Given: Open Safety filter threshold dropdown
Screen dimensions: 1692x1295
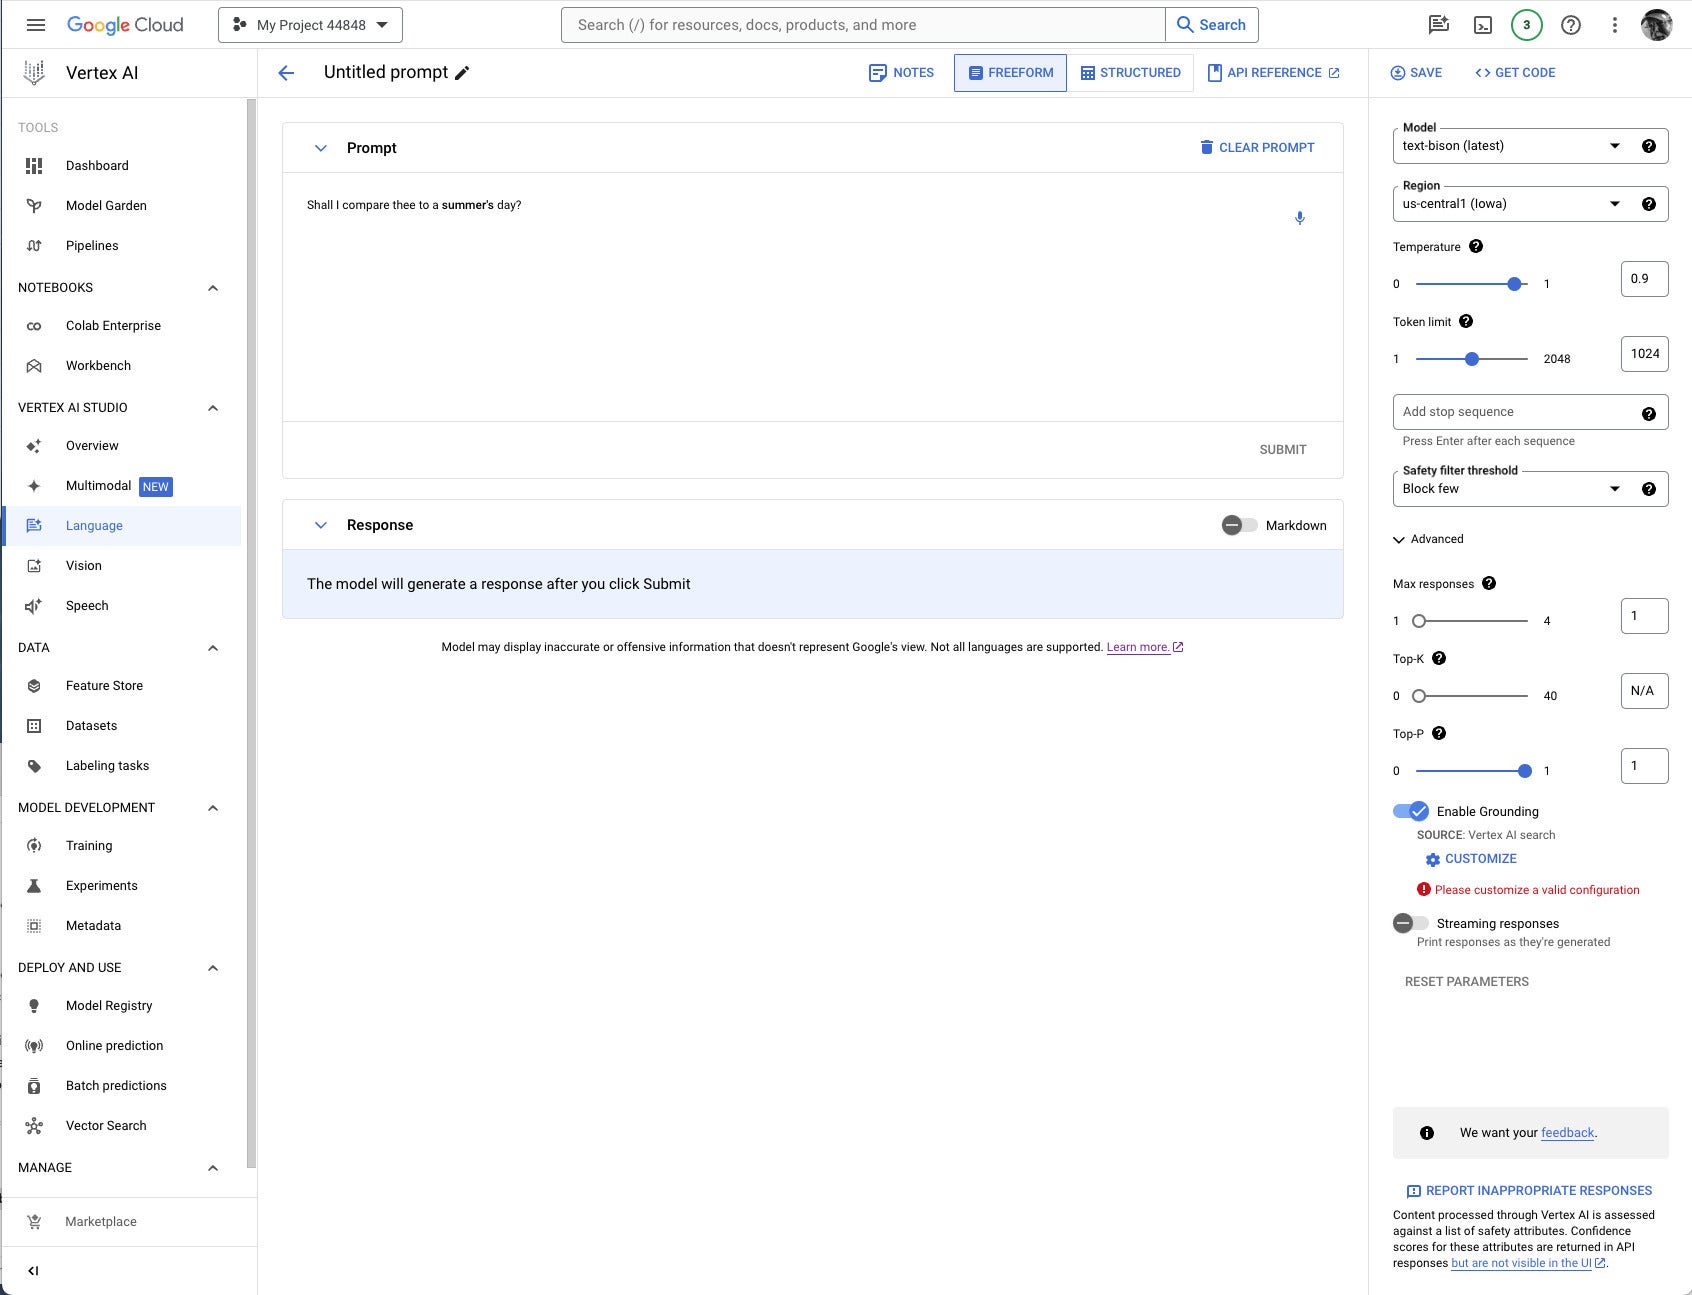Looking at the screenshot, I should [1512, 489].
